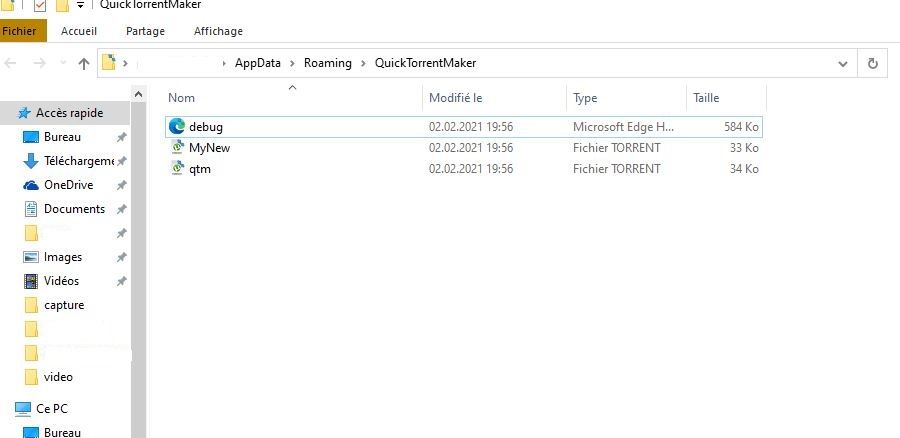Open the Fichier menu

point(19,31)
